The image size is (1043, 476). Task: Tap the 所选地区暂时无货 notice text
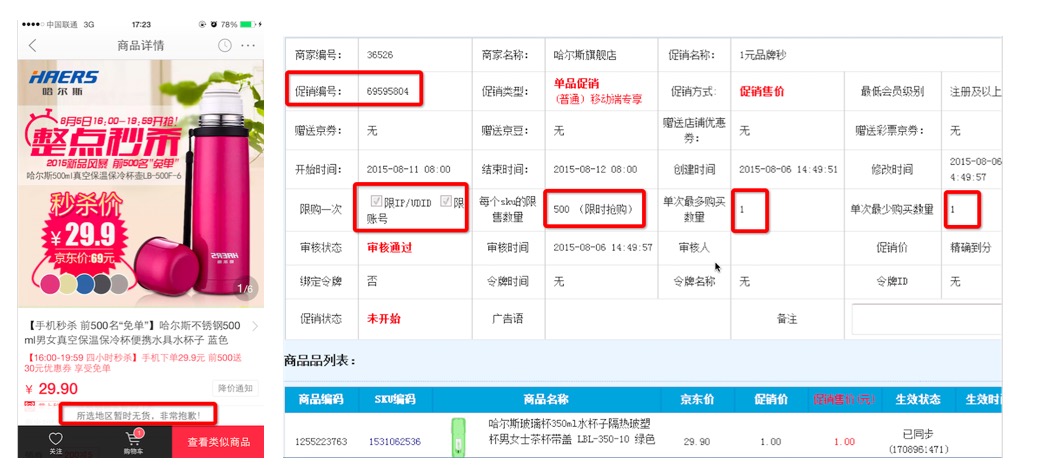[138, 416]
